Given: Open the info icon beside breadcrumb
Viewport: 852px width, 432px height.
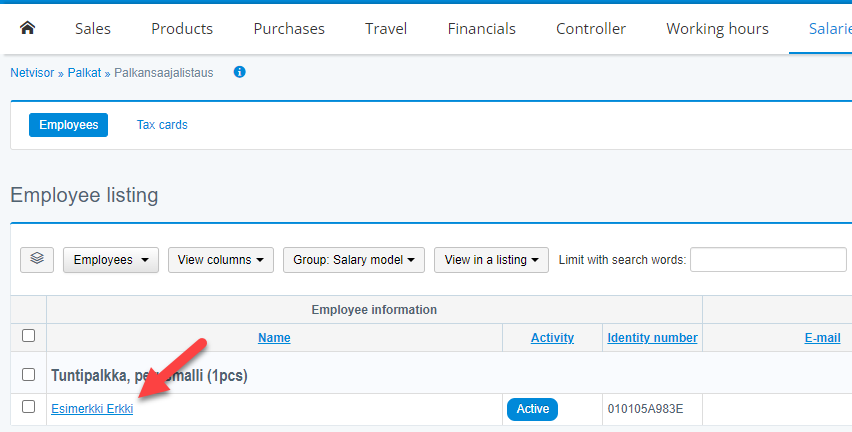Looking at the screenshot, I should tap(239, 72).
